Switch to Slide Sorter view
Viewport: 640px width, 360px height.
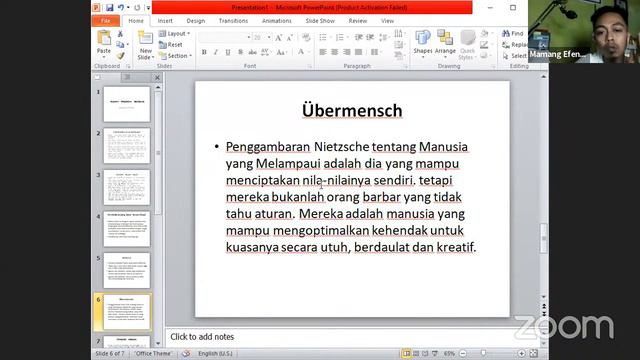pyautogui.click(x=416, y=353)
